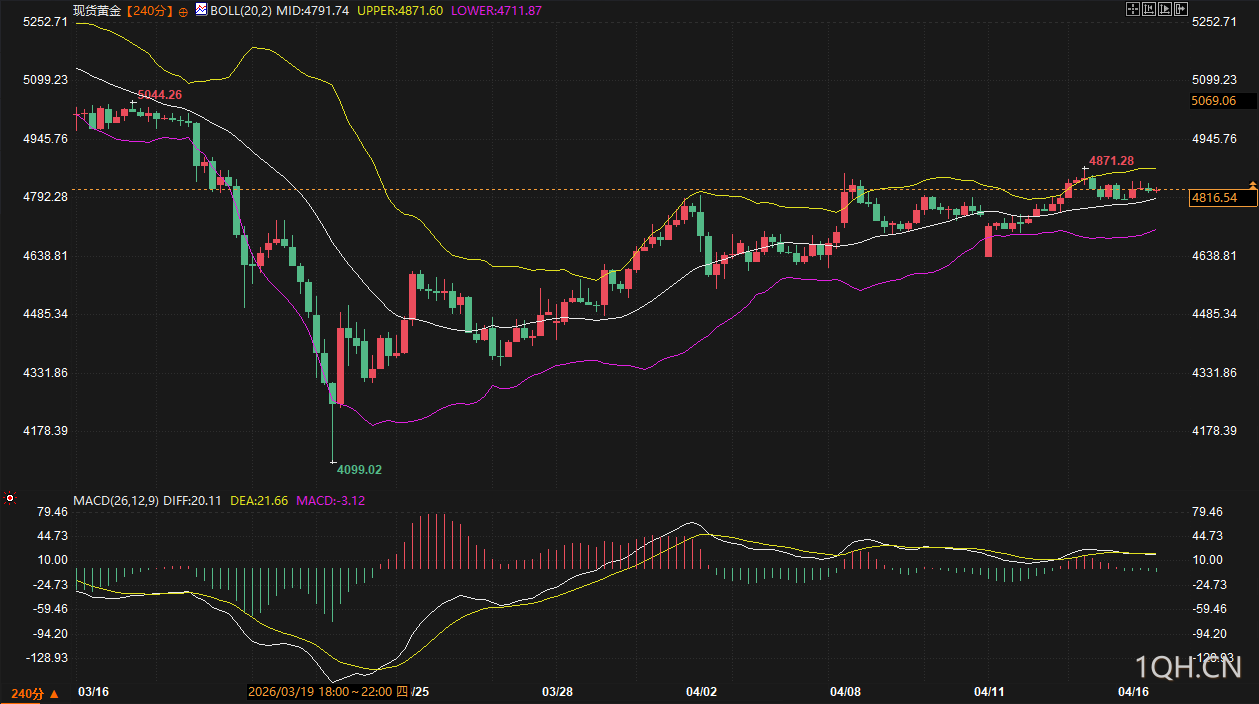Screen dimensions: 1259x704
Task: Open the BOLL indicator chart icon
Action: coord(201,9)
